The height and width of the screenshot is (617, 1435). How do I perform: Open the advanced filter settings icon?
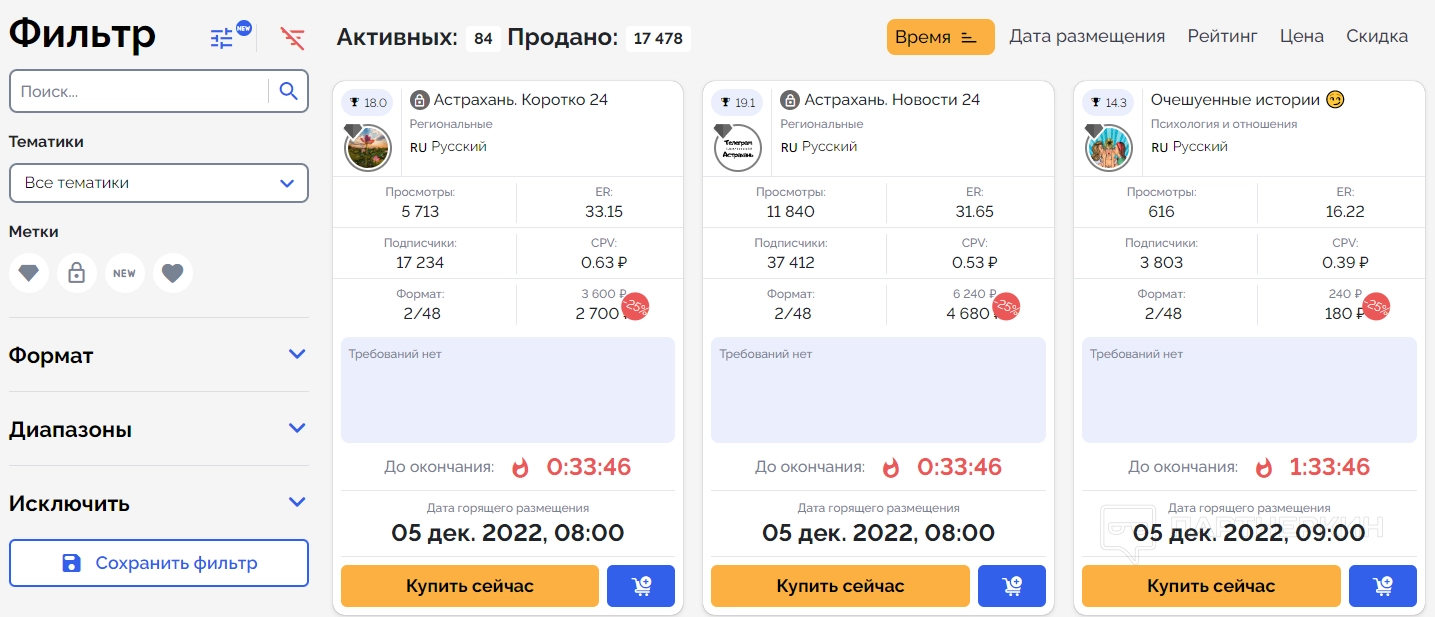coord(222,38)
